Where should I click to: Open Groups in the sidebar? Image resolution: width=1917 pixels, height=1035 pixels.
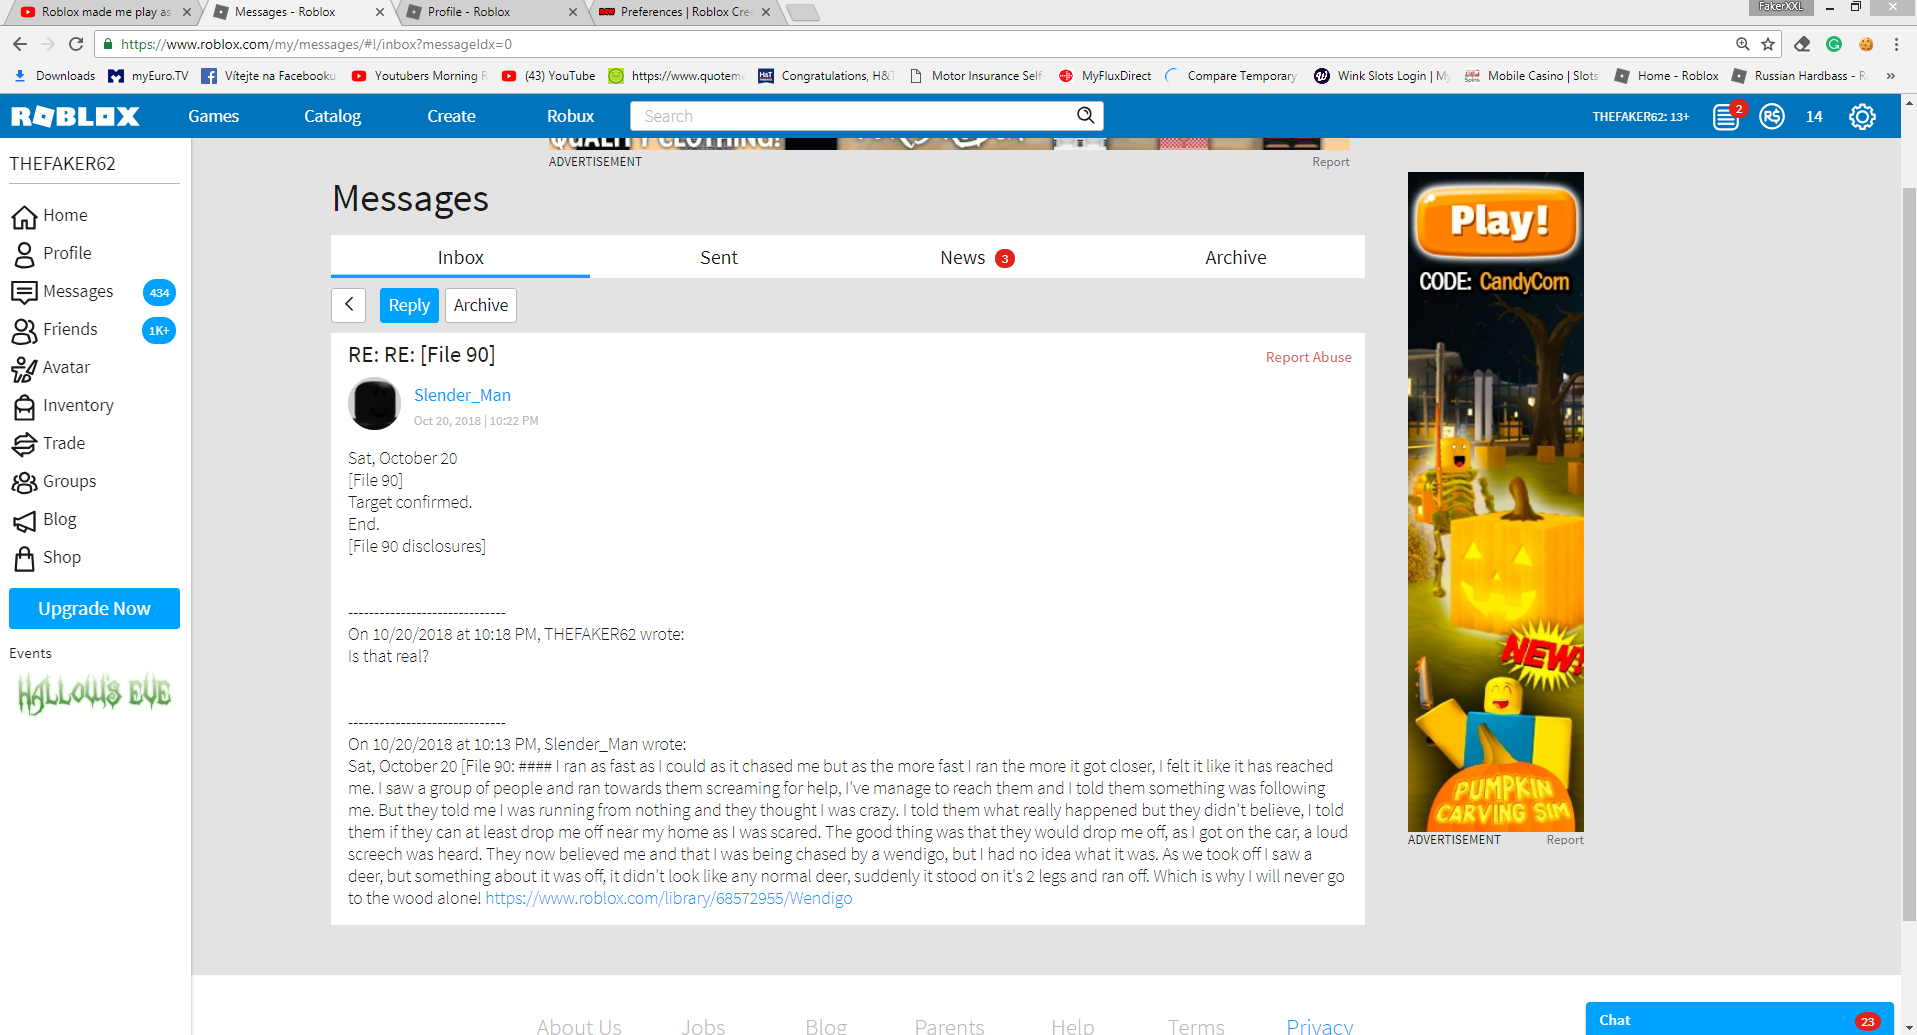(x=54, y=482)
